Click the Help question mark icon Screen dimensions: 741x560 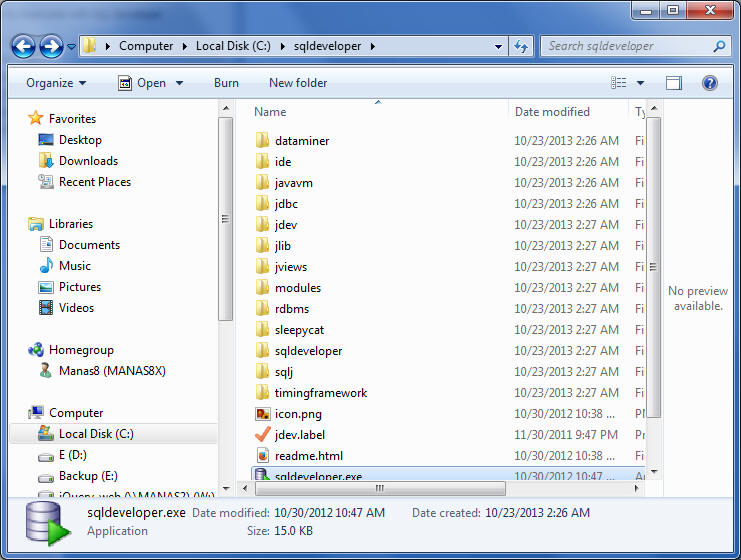pyautogui.click(x=709, y=83)
